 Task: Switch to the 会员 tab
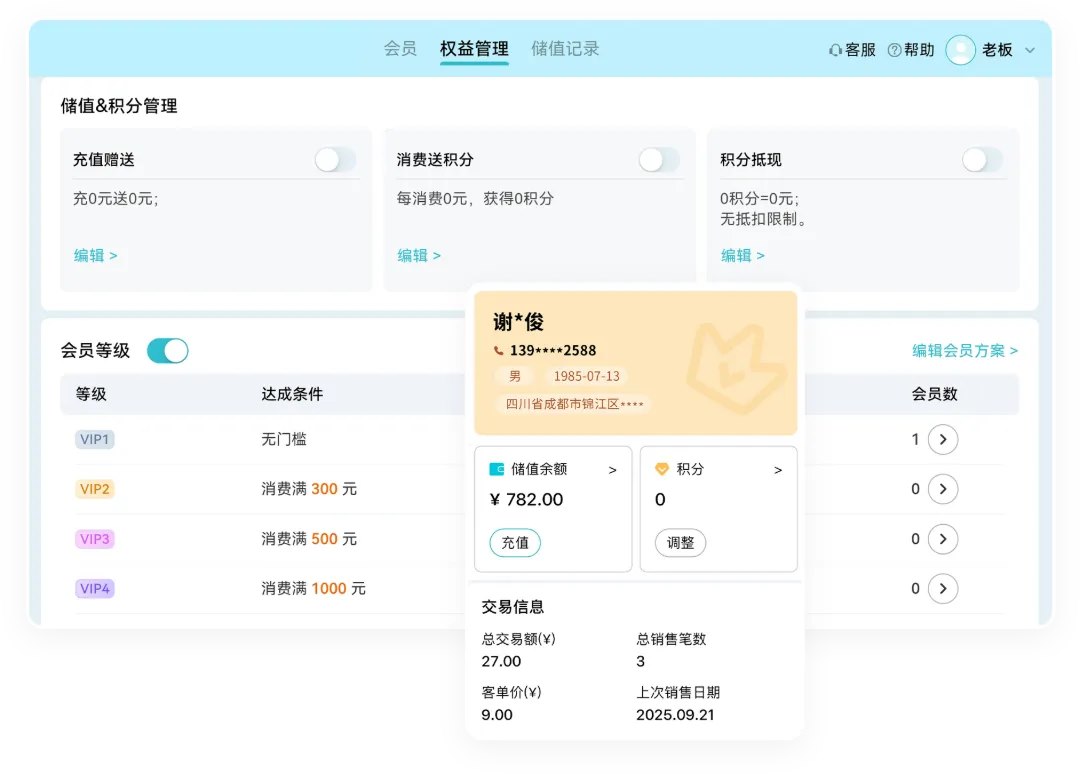(x=400, y=48)
